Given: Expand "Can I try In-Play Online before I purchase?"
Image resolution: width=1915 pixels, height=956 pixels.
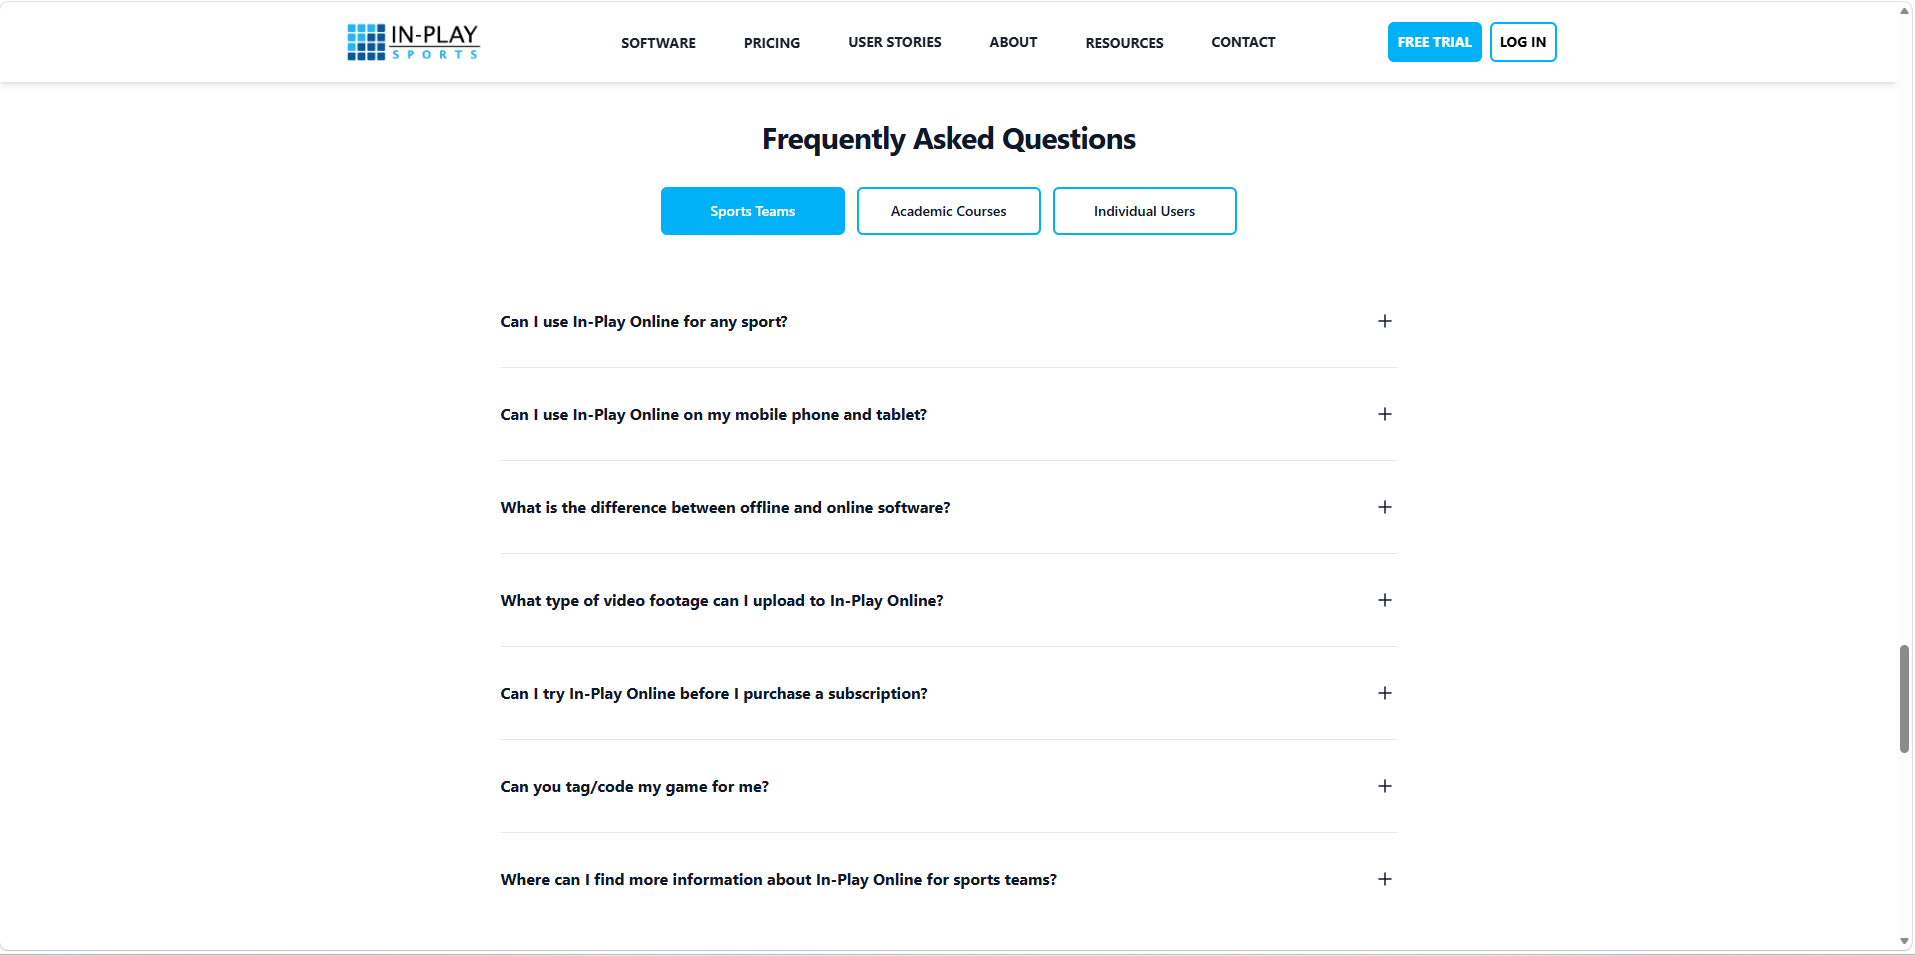Looking at the screenshot, I should pyautogui.click(x=1384, y=692).
